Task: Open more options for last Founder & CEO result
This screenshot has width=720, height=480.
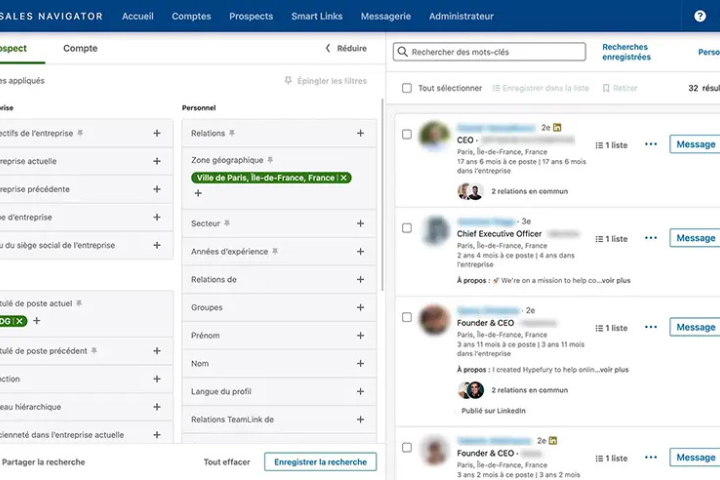Action: pos(651,457)
